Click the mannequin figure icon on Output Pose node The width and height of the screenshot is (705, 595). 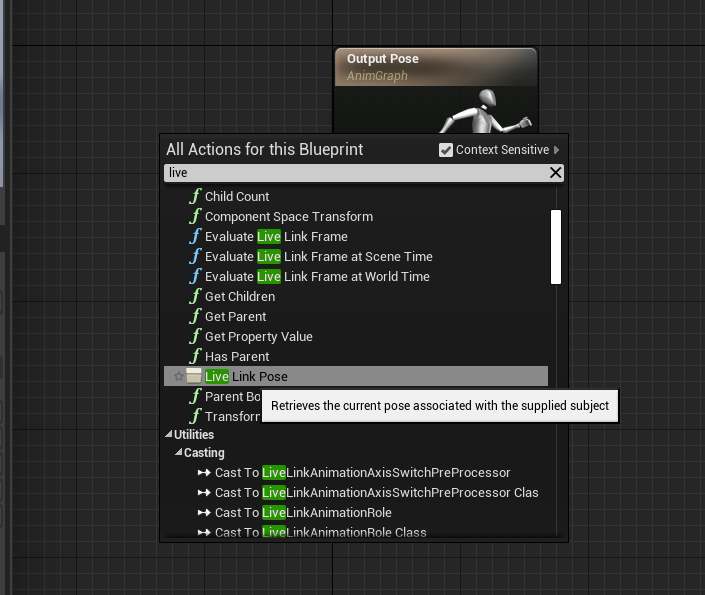pyautogui.click(x=485, y=111)
